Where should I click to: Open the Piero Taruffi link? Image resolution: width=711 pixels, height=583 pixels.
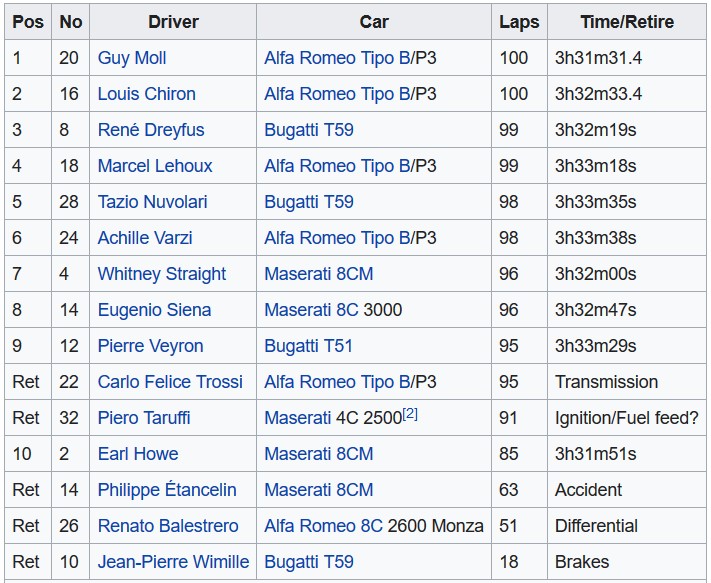tap(144, 418)
